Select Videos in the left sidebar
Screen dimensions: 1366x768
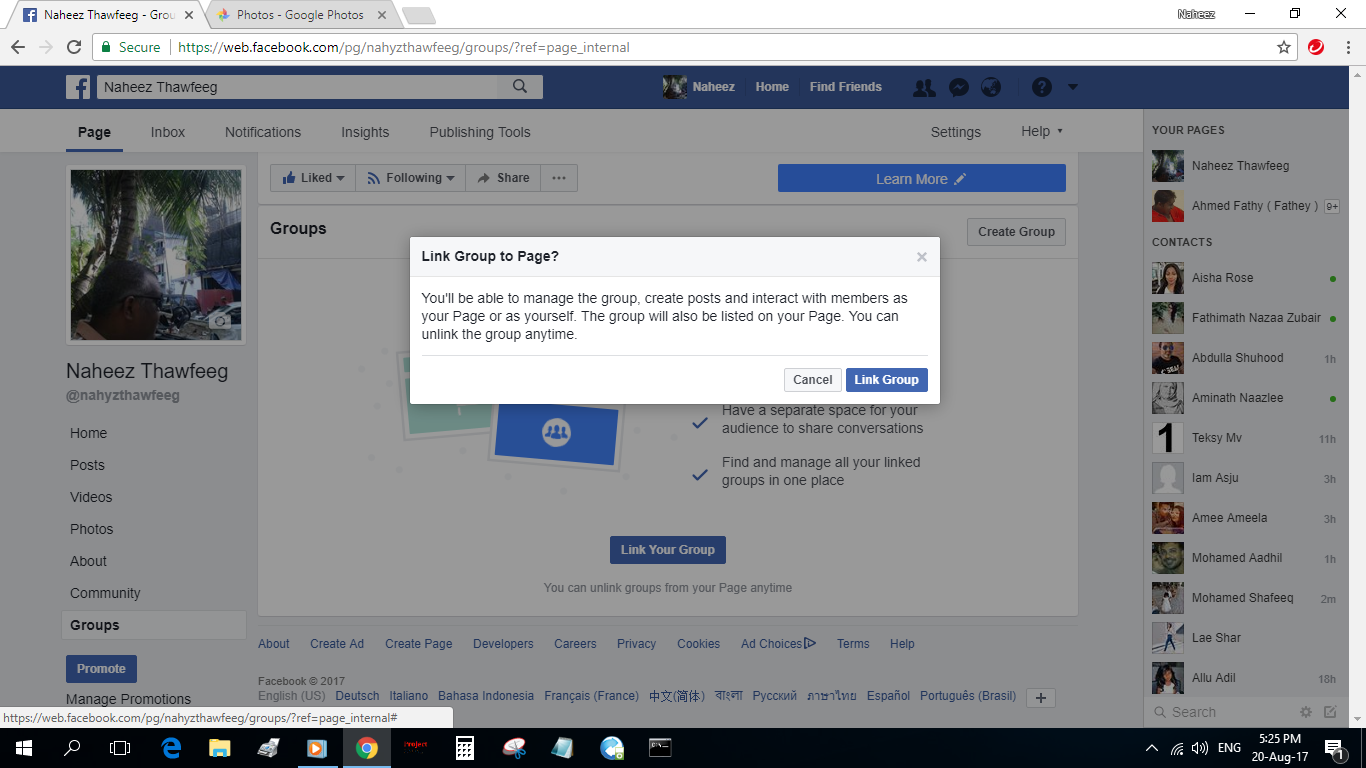91,497
